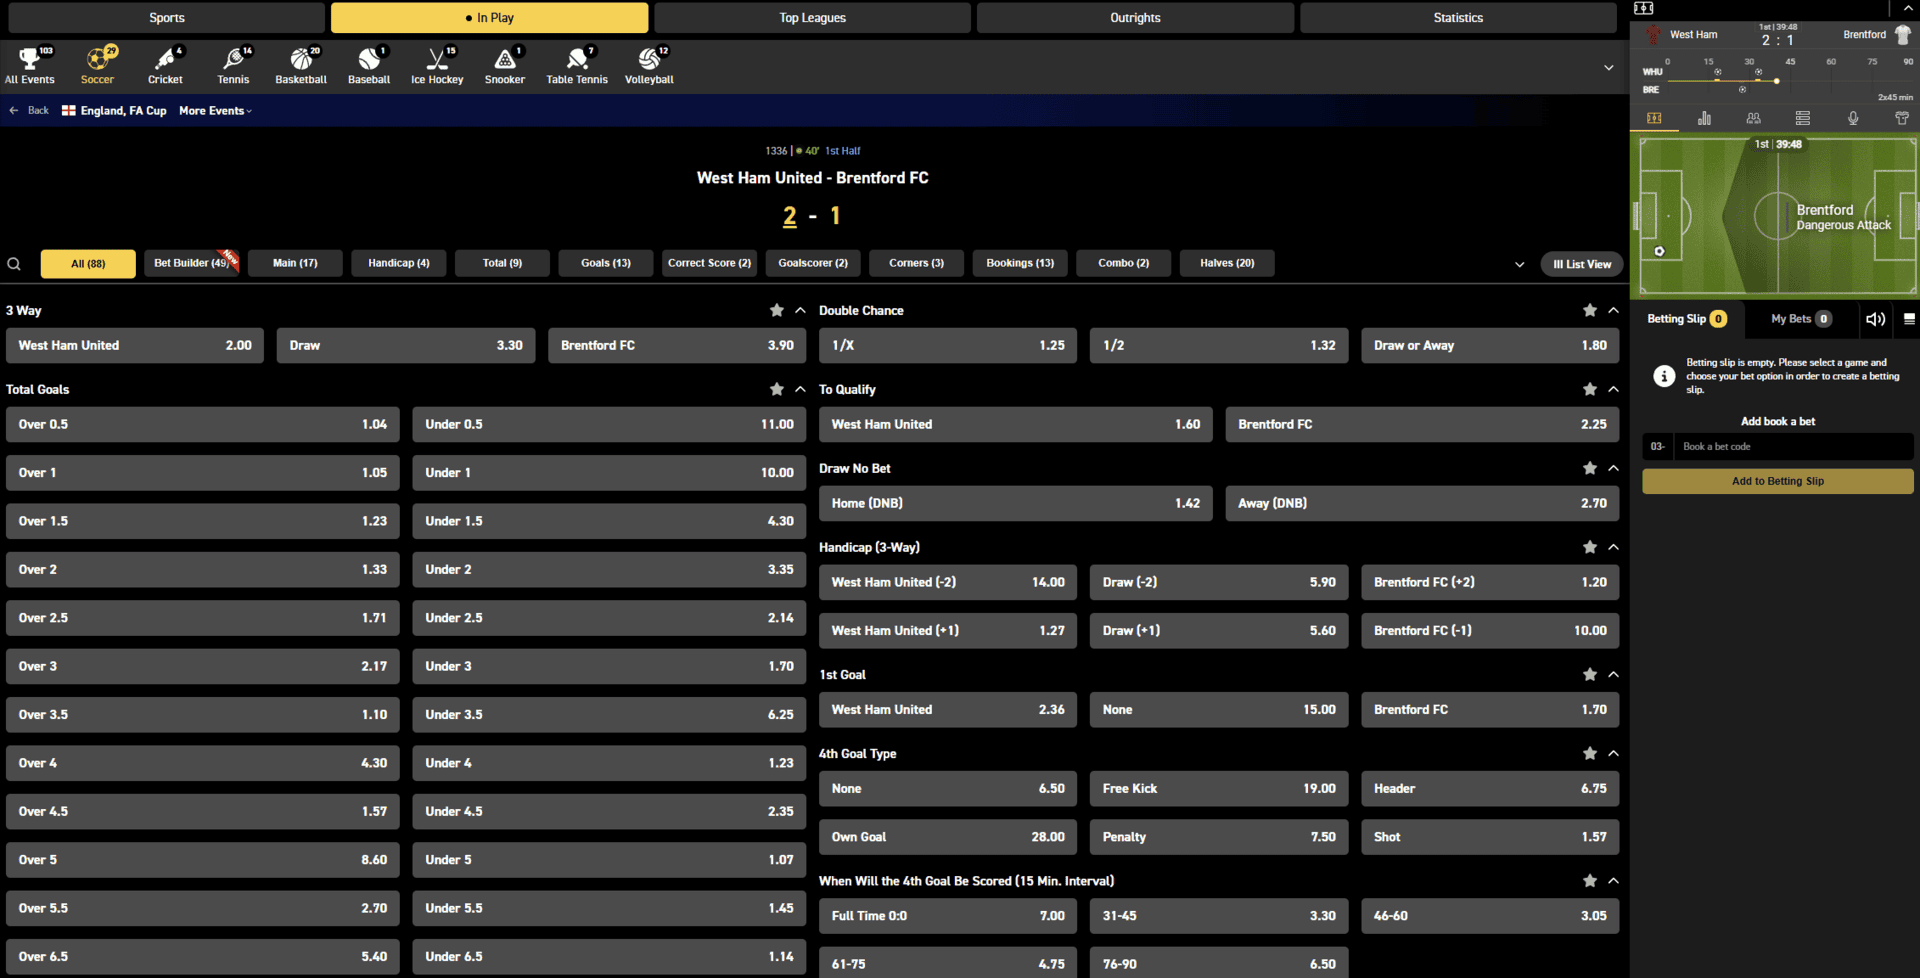The image size is (1920, 978).
Task: Favorite the 4th Goal Type market star
Action: coord(1590,754)
